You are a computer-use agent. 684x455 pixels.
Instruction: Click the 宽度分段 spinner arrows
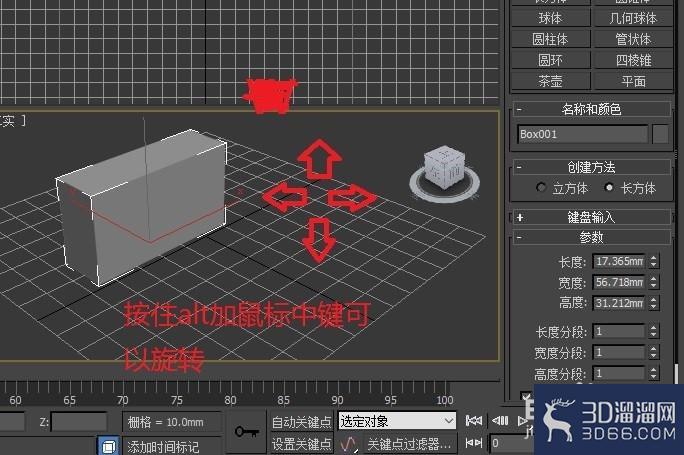653,352
